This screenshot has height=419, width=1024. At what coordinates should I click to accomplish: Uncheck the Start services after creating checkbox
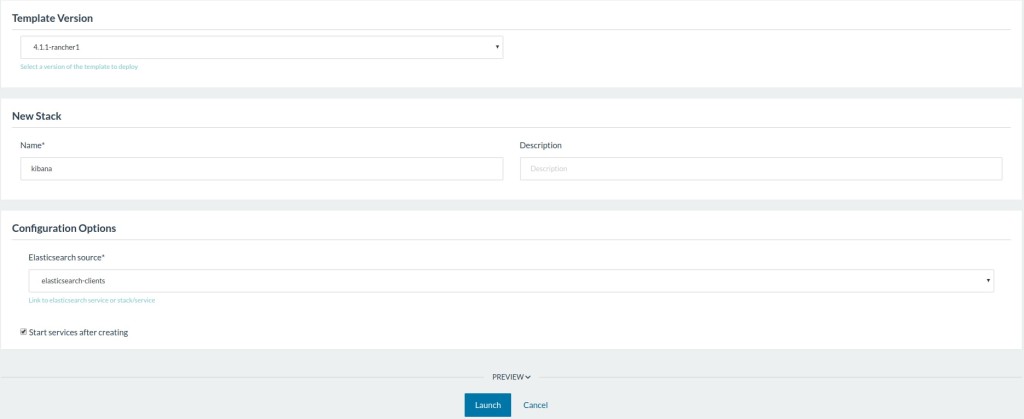[24, 332]
